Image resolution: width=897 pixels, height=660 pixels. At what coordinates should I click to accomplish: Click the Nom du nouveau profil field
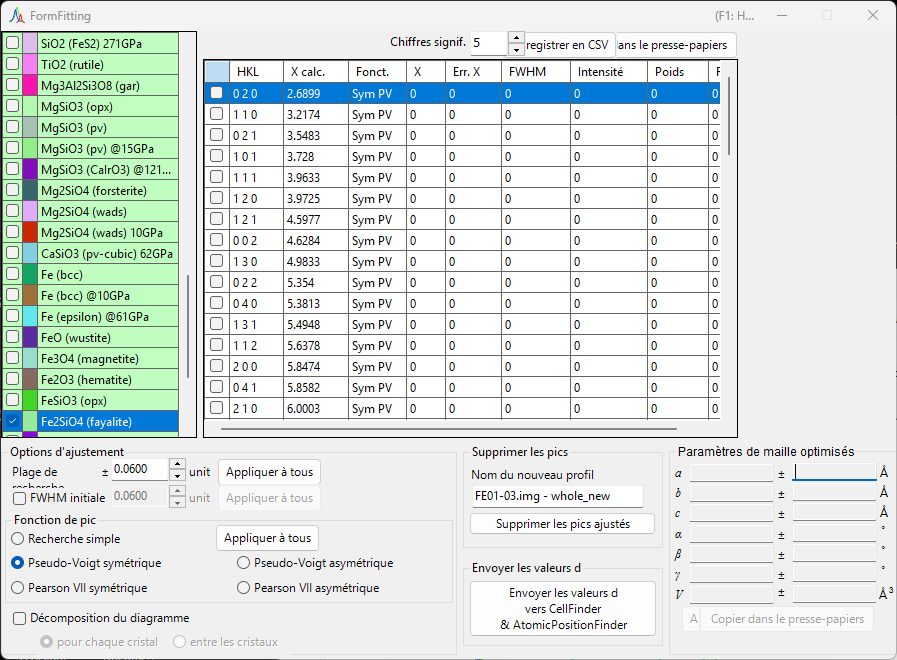coord(558,496)
